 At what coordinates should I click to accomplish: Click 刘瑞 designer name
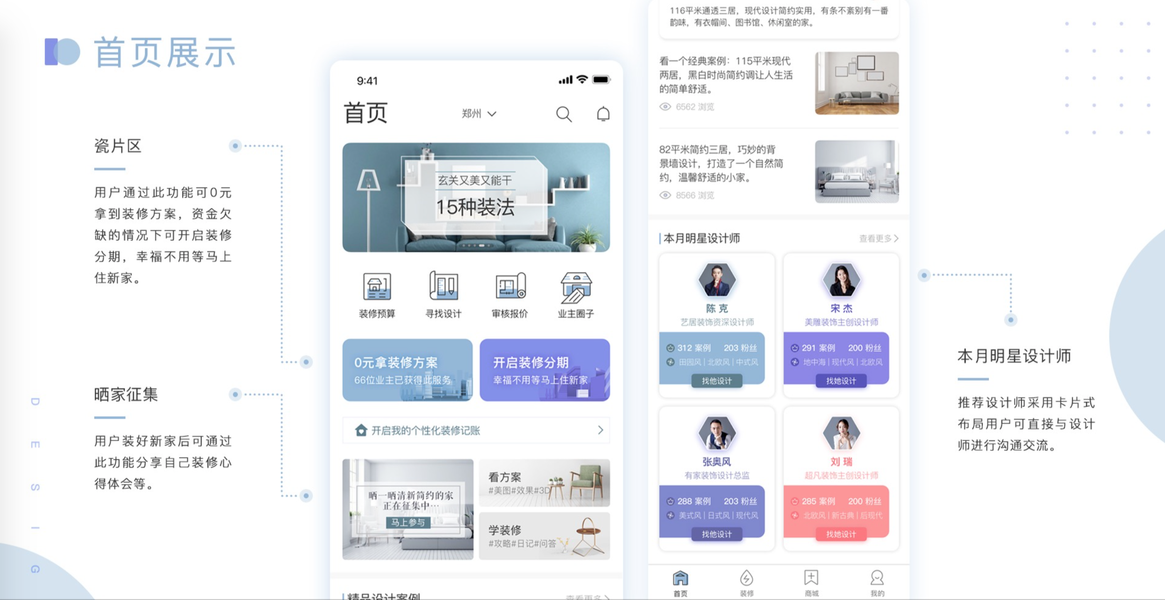pos(841,461)
